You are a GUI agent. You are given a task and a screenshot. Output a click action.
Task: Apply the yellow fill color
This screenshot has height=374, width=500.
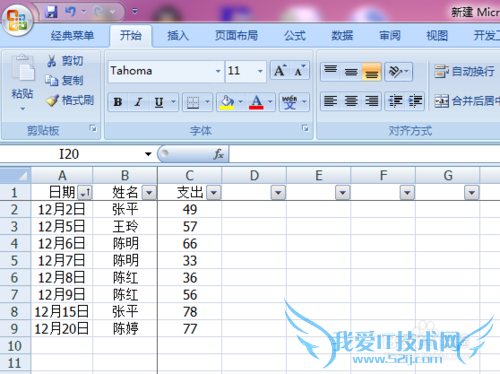[x=227, y=102]
